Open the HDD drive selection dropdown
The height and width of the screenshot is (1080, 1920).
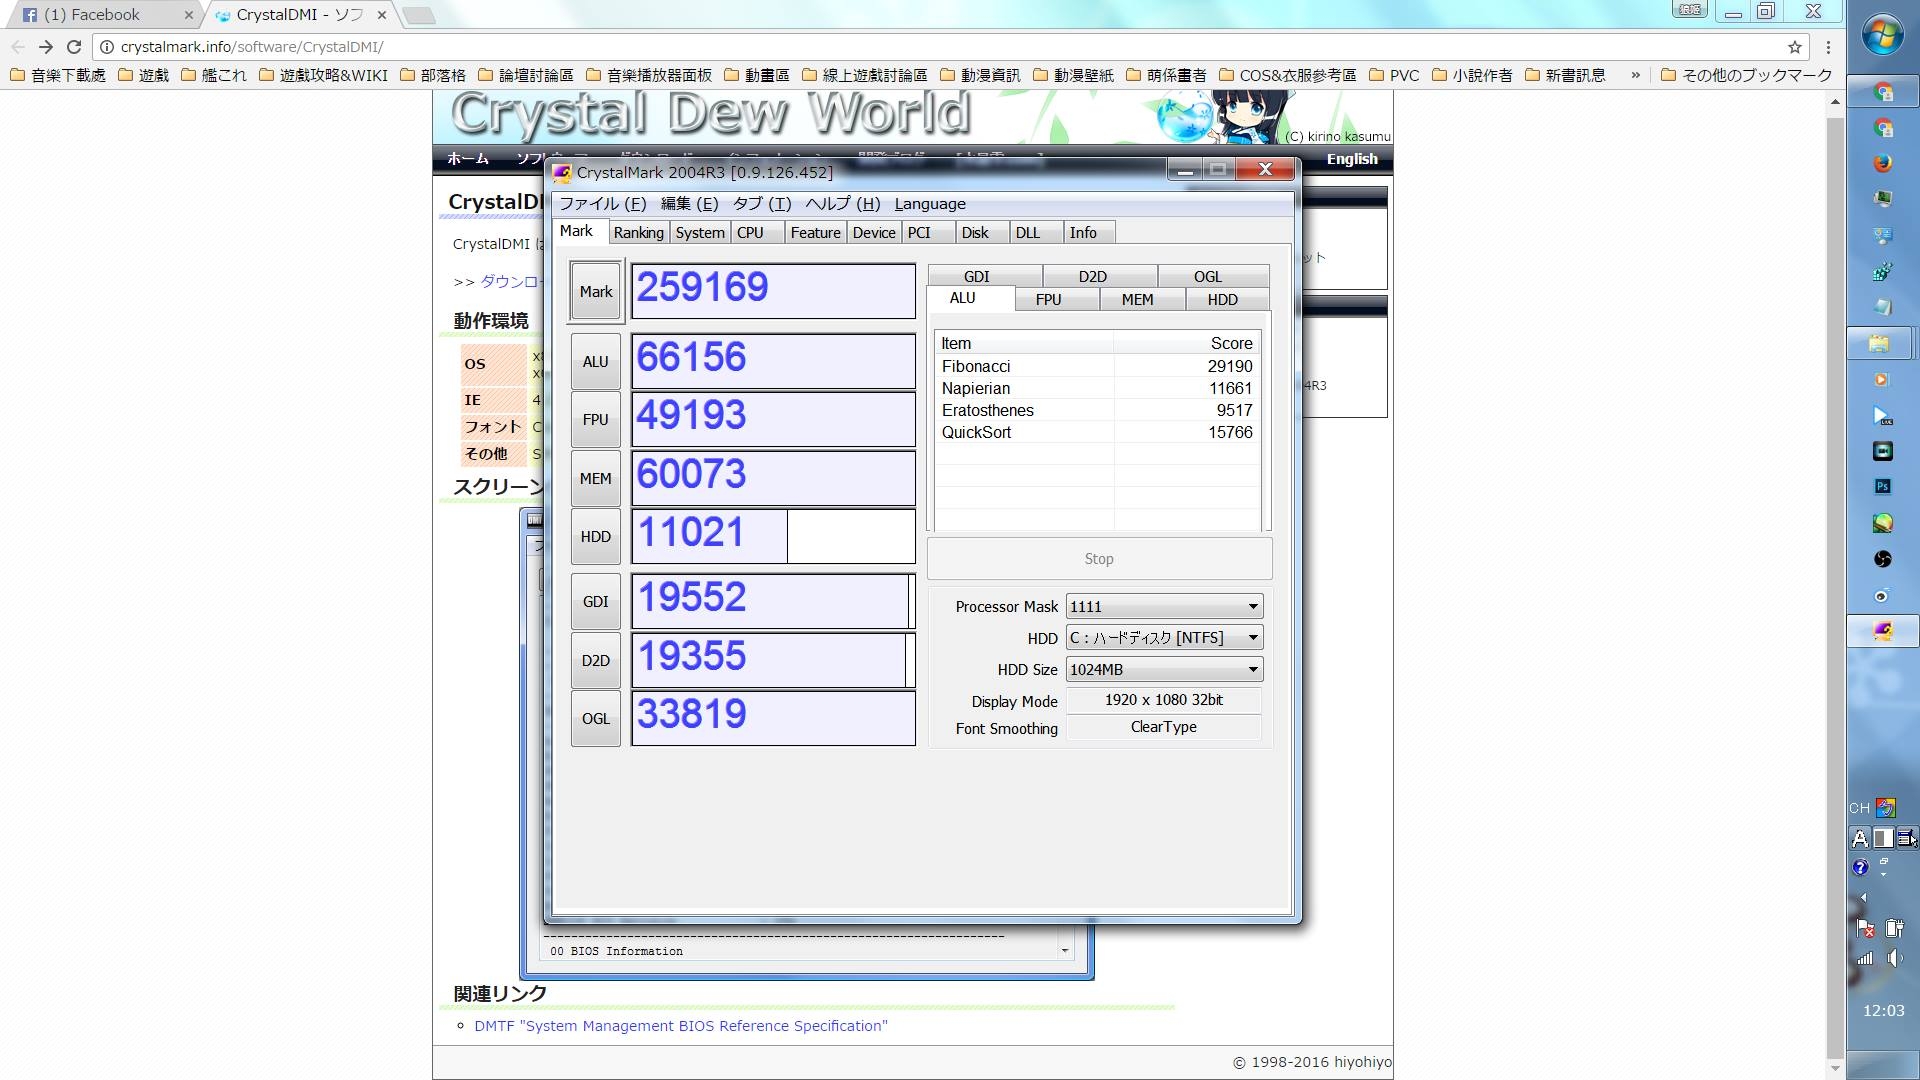tap(1164, 638)
